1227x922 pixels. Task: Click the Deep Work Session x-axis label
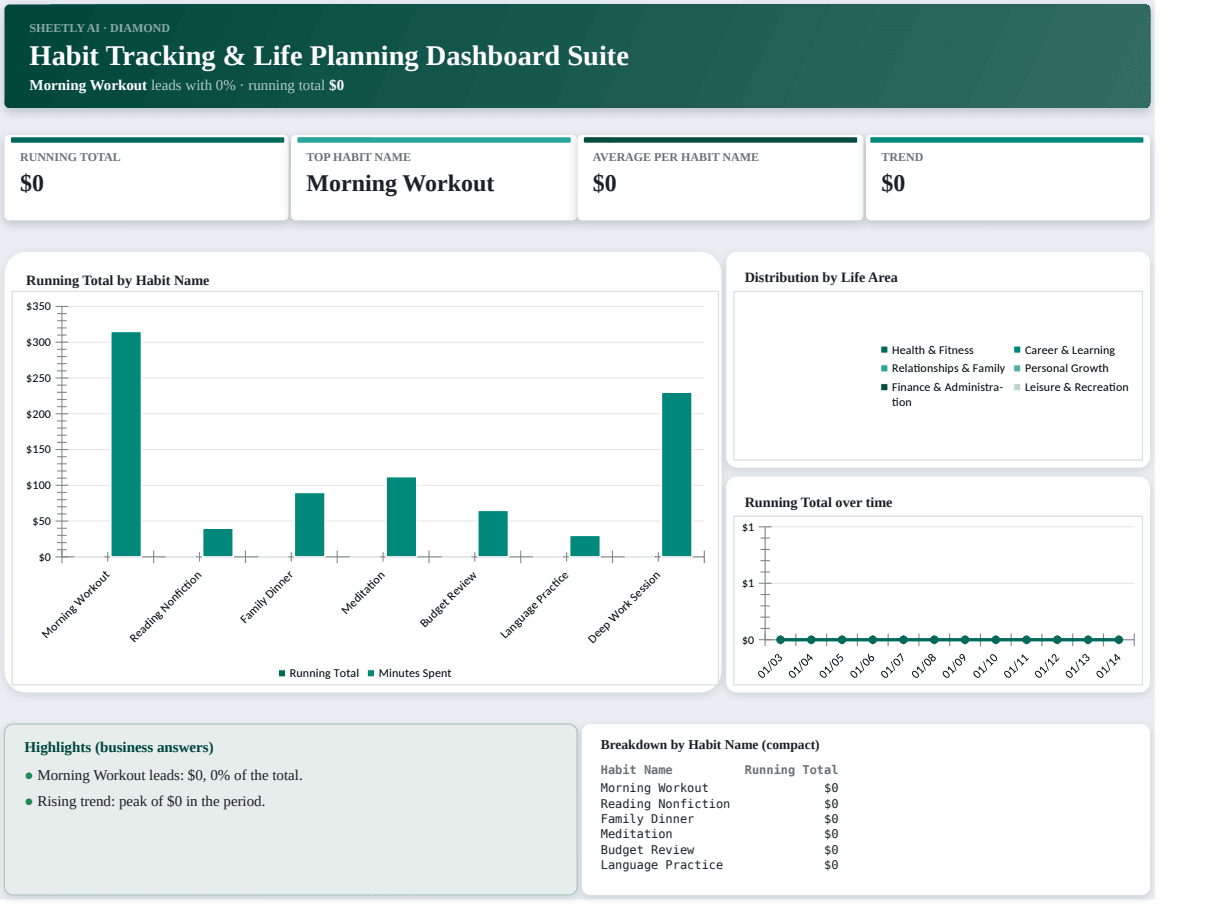pyautogui.click(x=624, y=608)
